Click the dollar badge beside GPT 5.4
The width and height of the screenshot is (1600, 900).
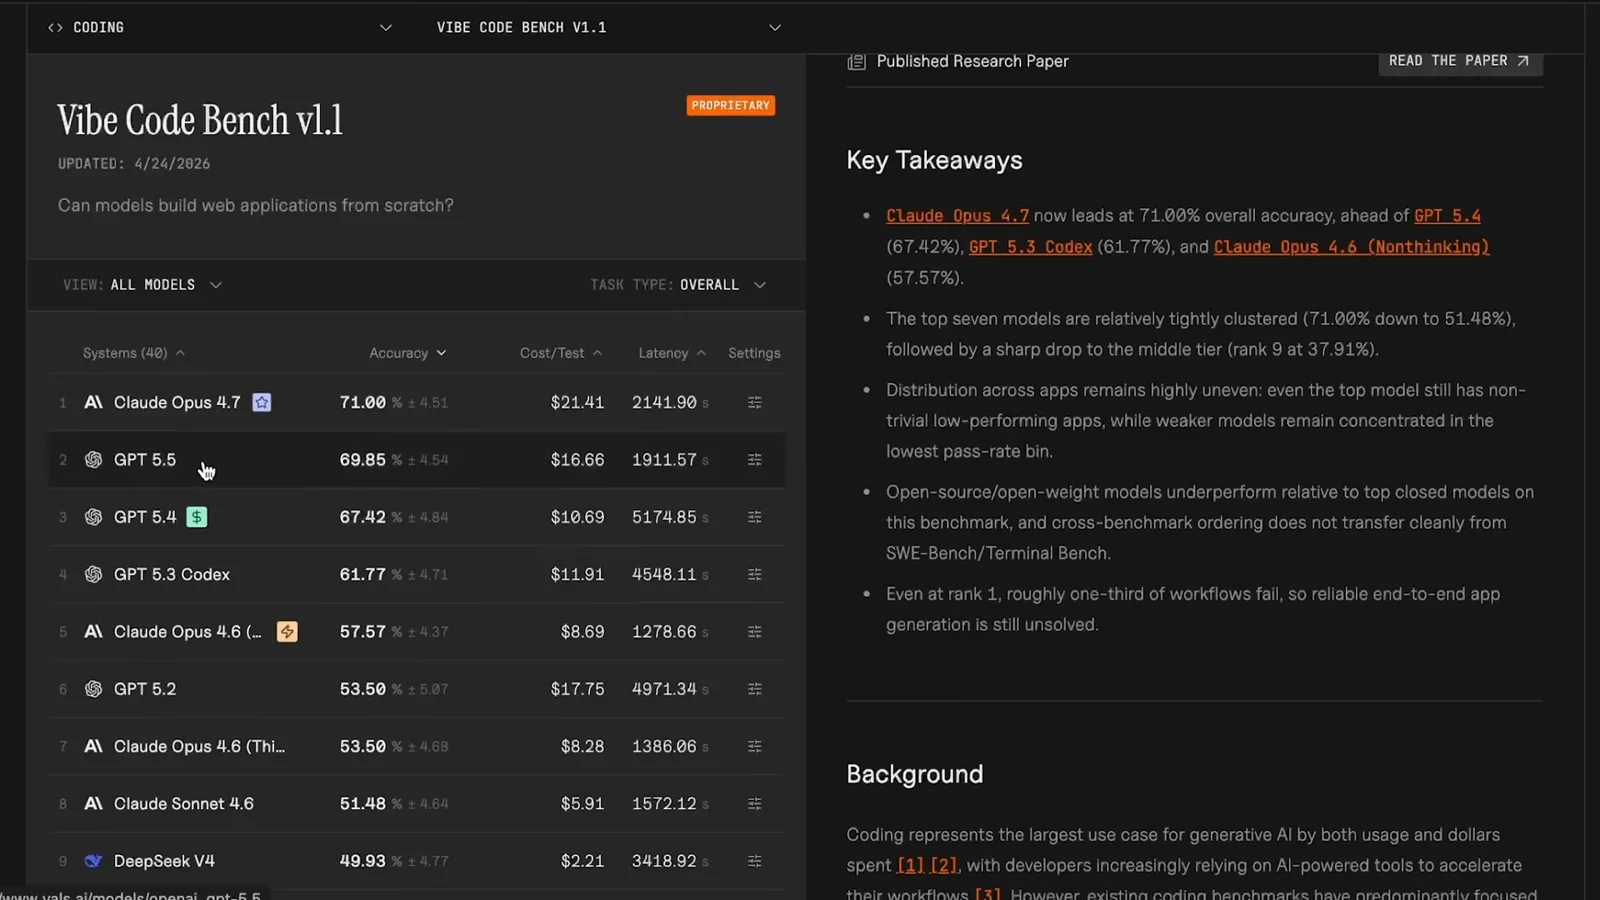(x=197, y=517)
